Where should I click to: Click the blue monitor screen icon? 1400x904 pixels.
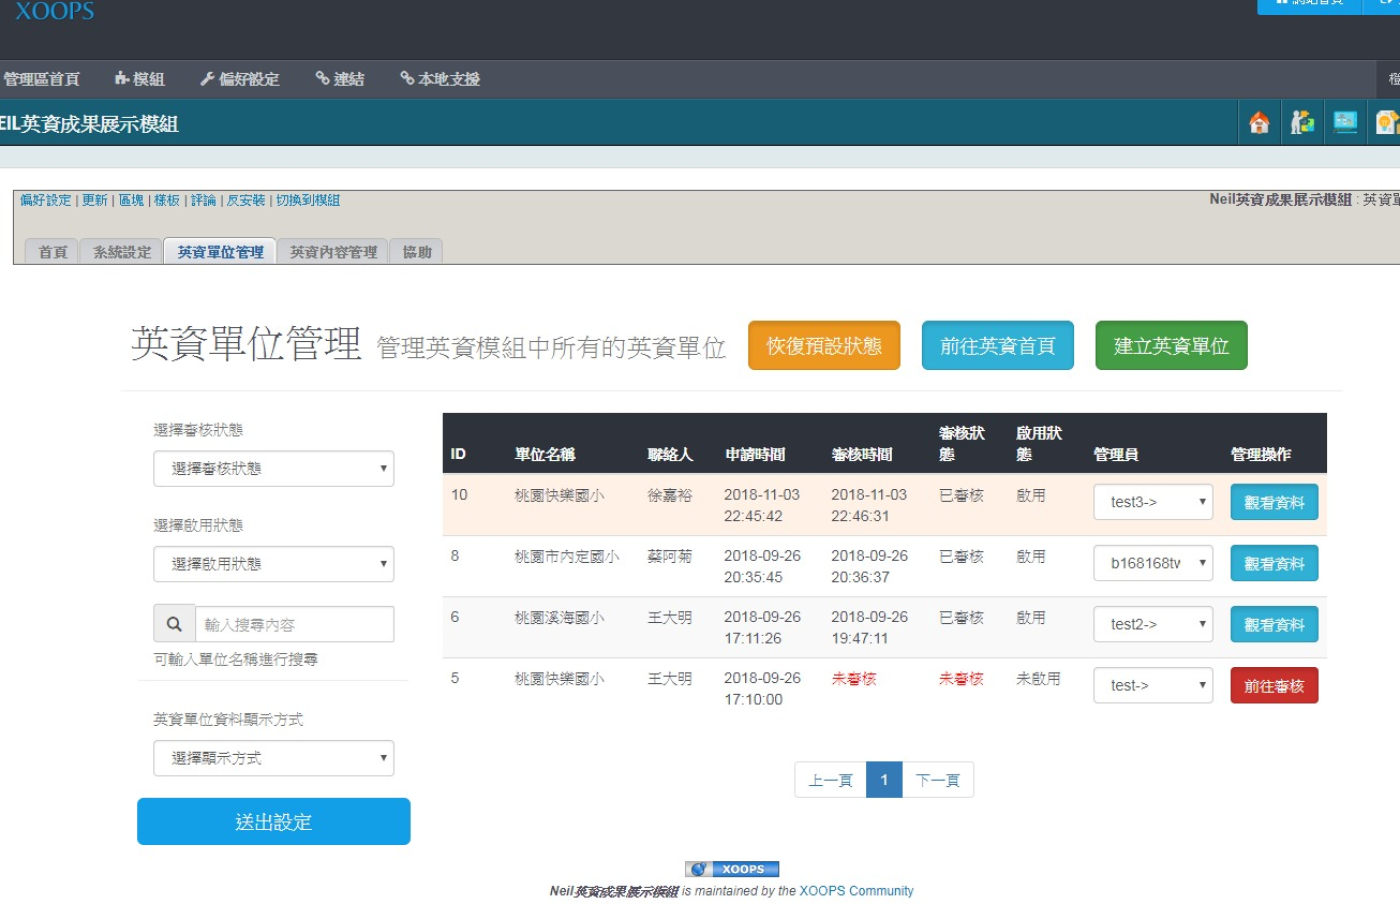(x=1345, y=123)
